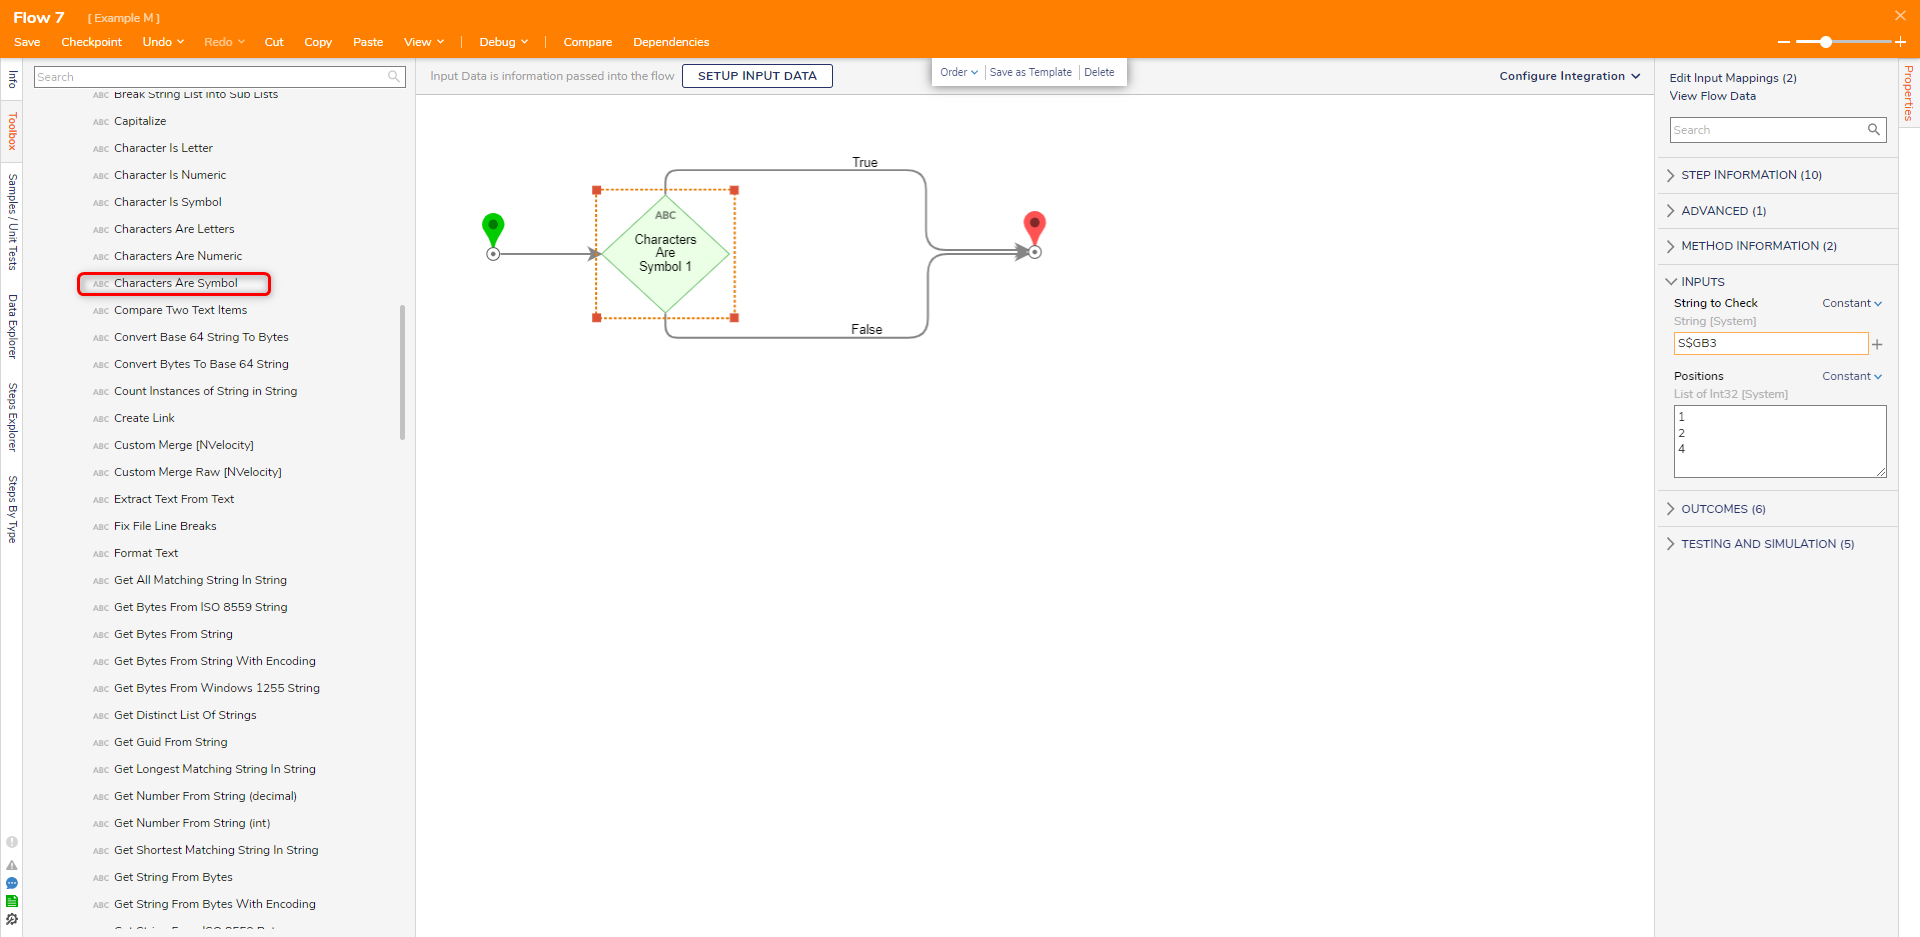Select the Characters Are Symbol 1 diamond step

(x=665, y=254)
